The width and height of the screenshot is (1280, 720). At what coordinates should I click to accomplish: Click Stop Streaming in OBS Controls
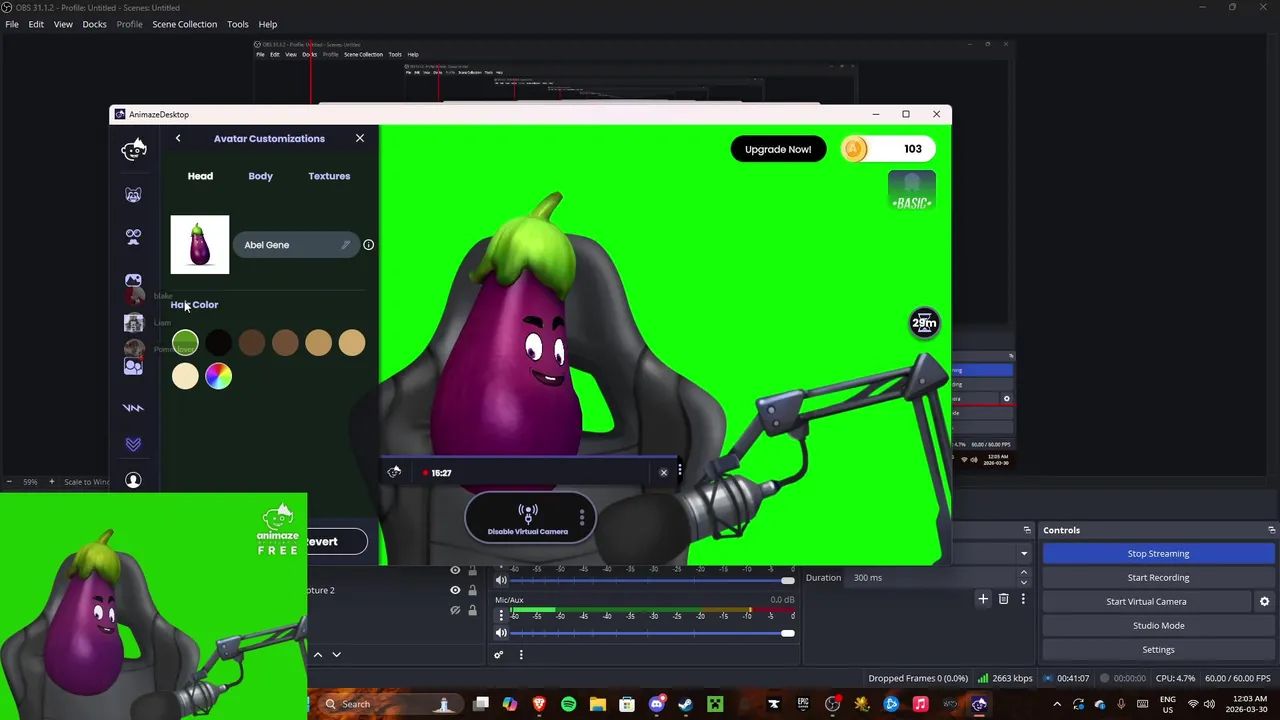1158,554
